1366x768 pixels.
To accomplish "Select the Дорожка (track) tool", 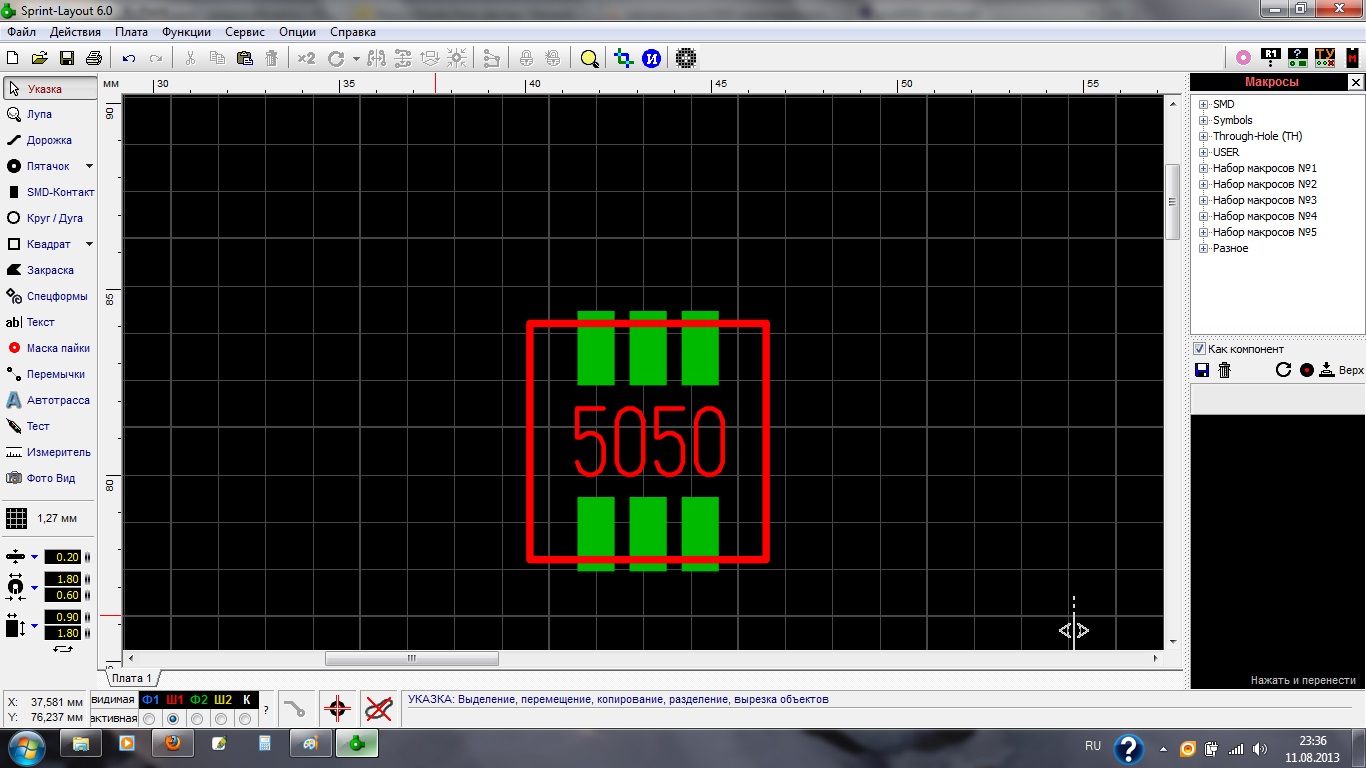I will click(48, 141).
